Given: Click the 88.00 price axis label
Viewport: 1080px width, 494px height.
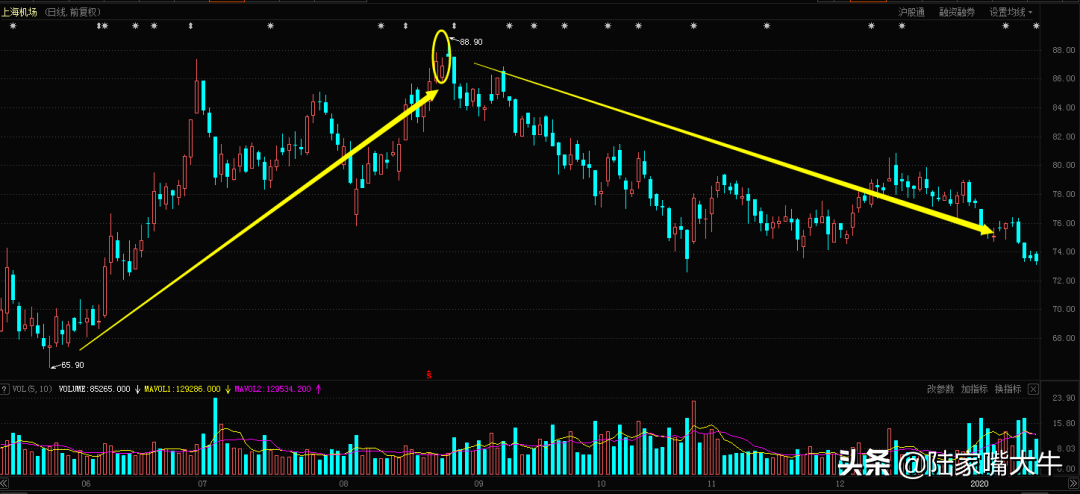Looking at the screenshot, I should (1062, 50).
